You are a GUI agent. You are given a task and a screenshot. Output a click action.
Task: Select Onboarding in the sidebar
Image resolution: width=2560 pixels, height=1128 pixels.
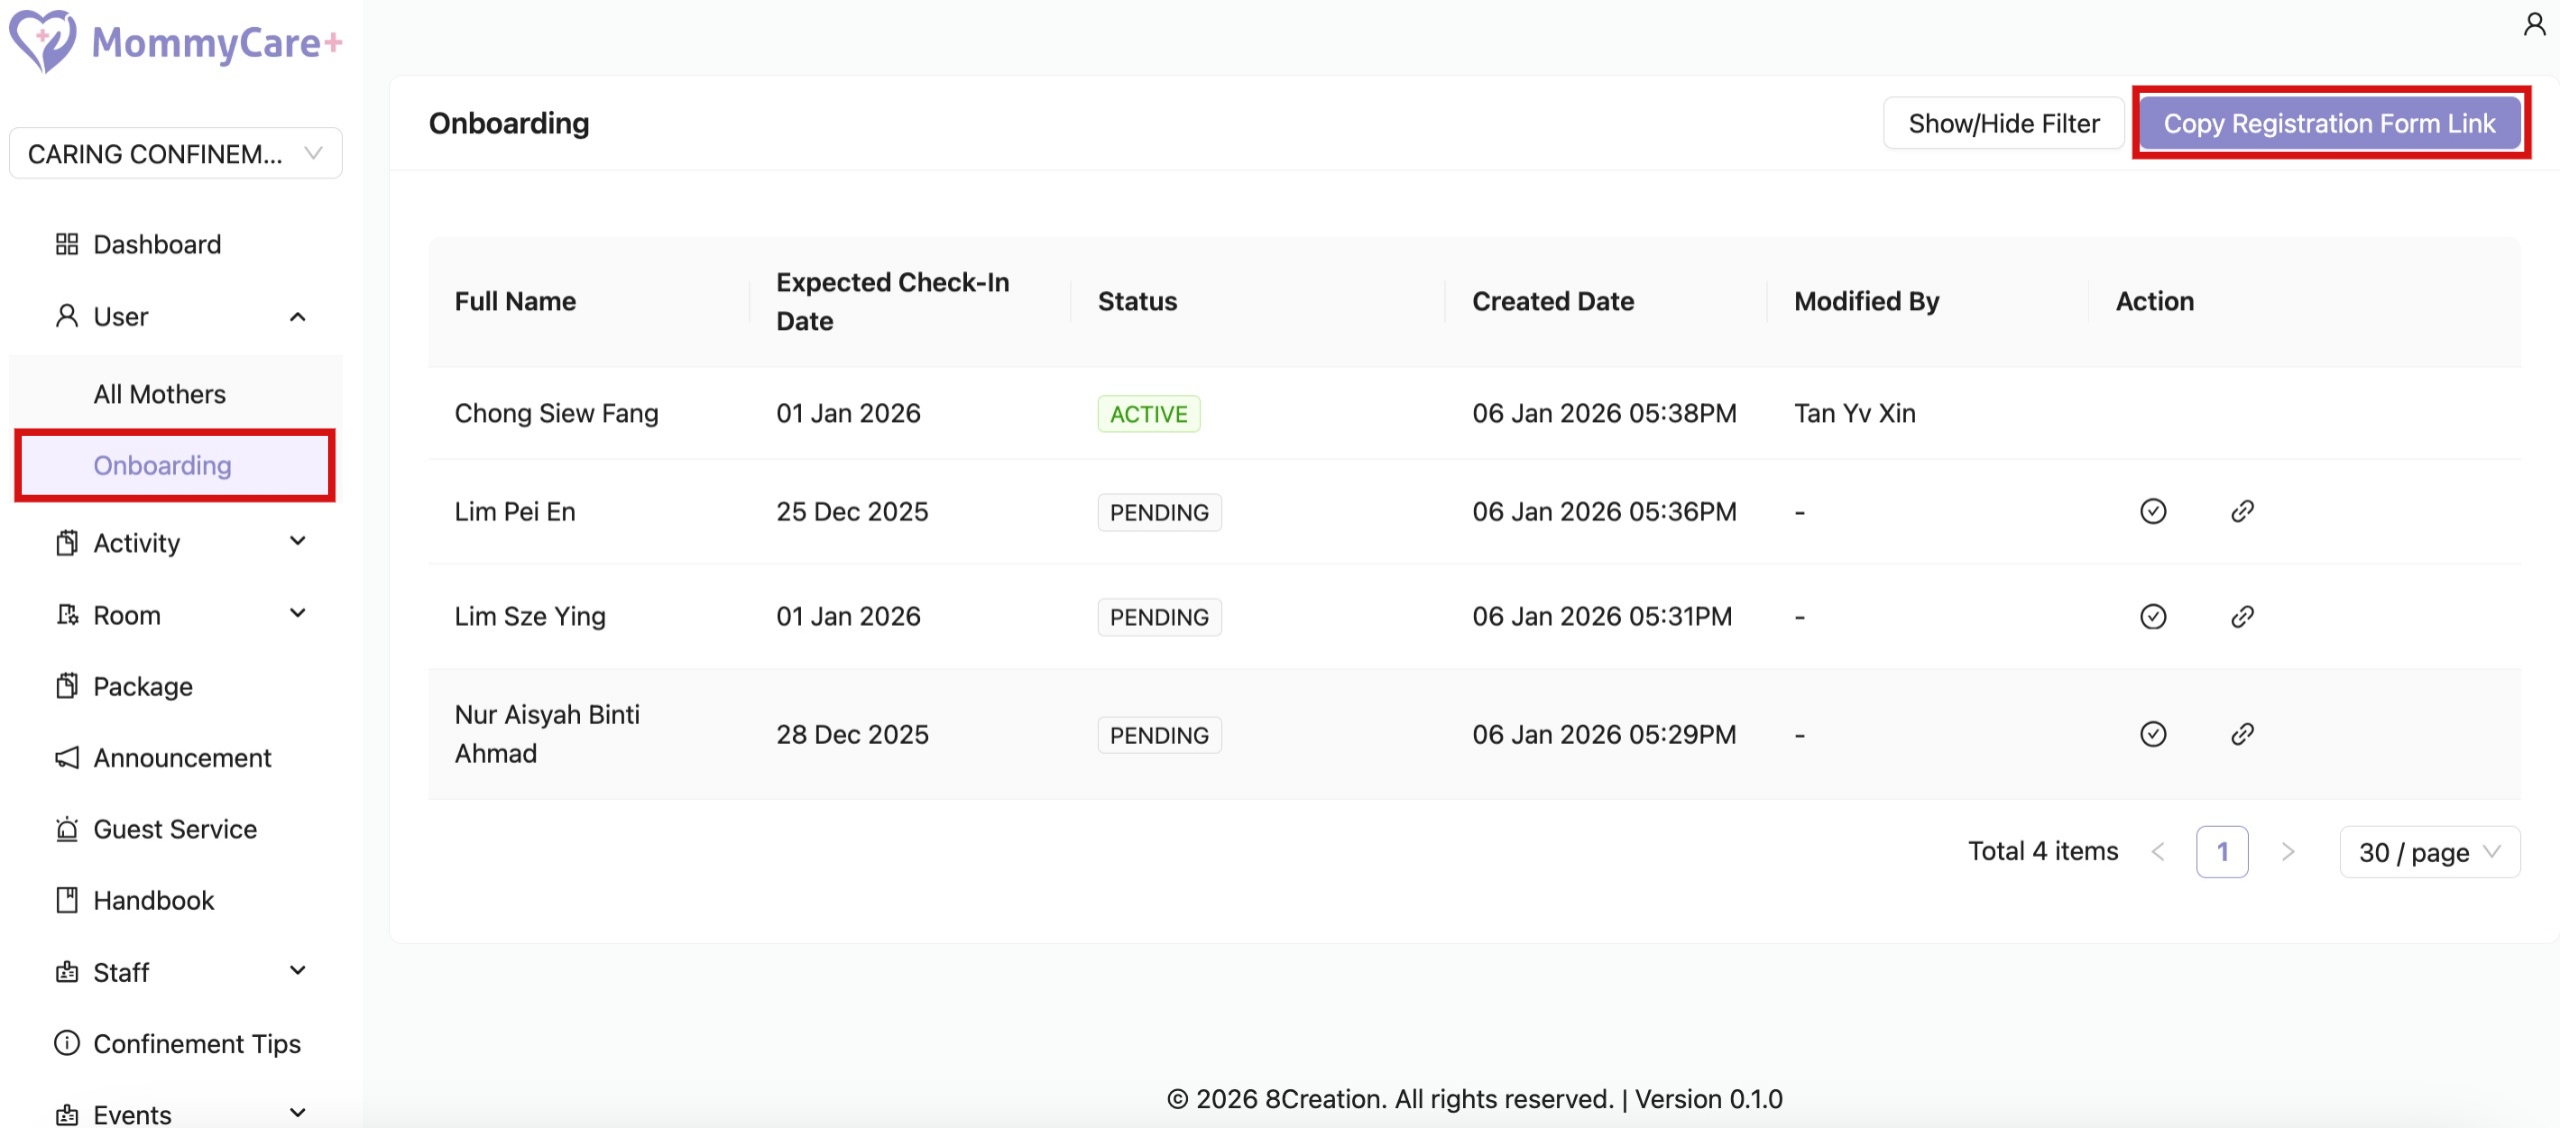162,465
